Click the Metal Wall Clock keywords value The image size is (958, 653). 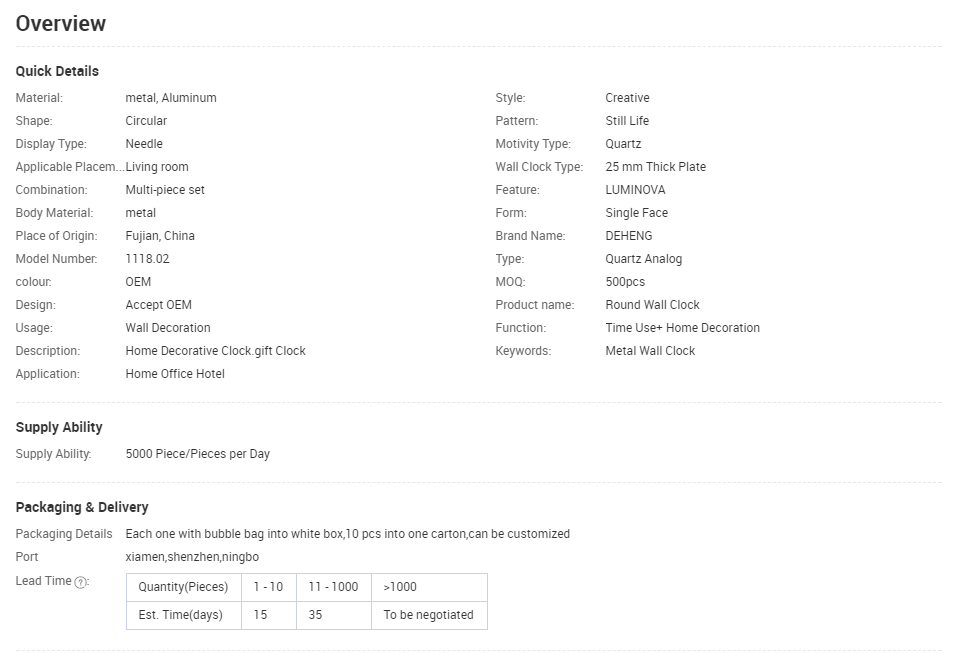pos(650,351)
